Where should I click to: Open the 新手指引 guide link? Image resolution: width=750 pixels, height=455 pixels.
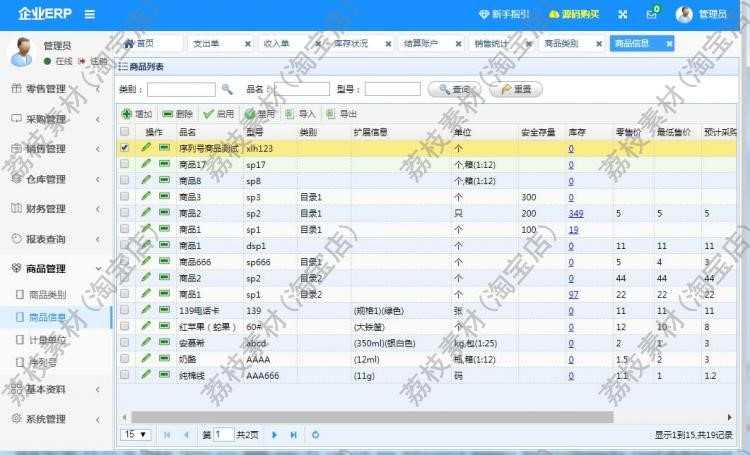pos(504,14)
